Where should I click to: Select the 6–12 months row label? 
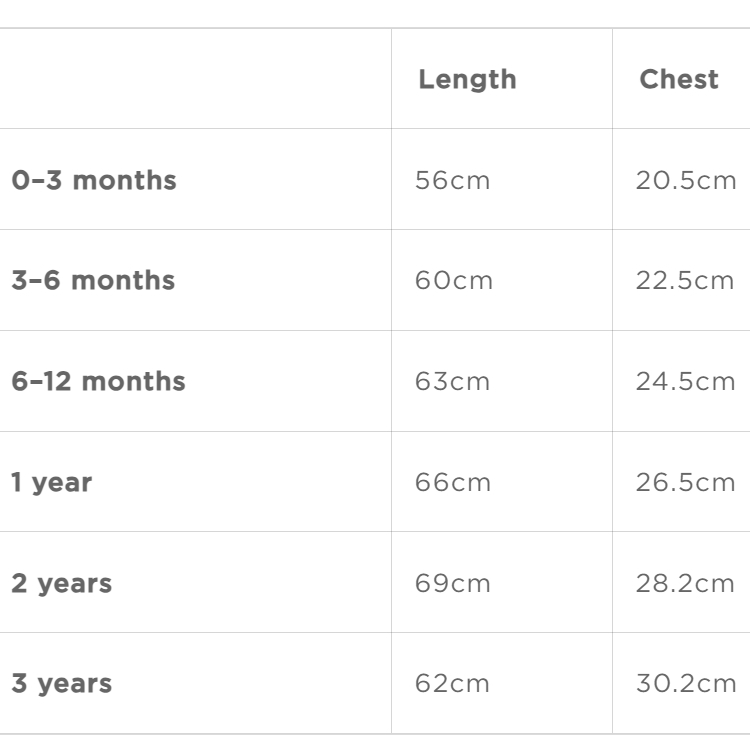(x=98, y=382)
